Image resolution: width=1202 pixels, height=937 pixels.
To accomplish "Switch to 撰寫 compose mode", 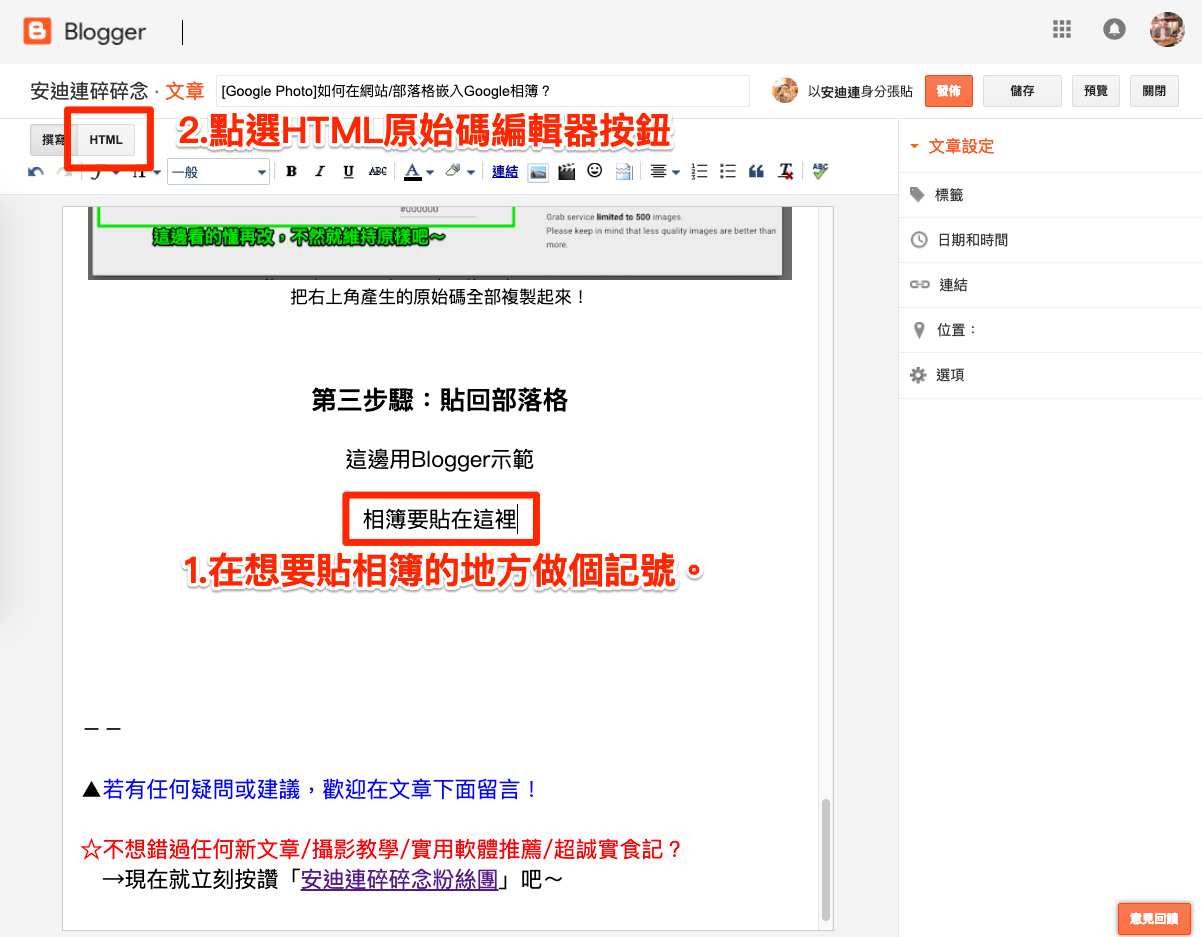I will click(53, 140).
